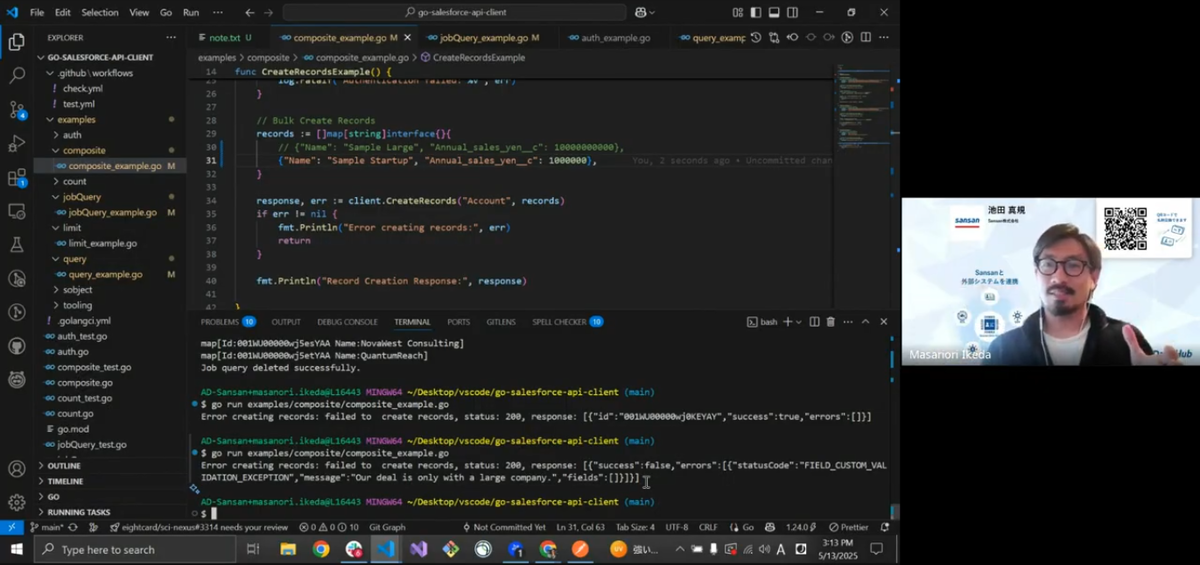Open the Testing flask icon view
The height and width of the screenshot is (565, 1200).
point(16,245)
